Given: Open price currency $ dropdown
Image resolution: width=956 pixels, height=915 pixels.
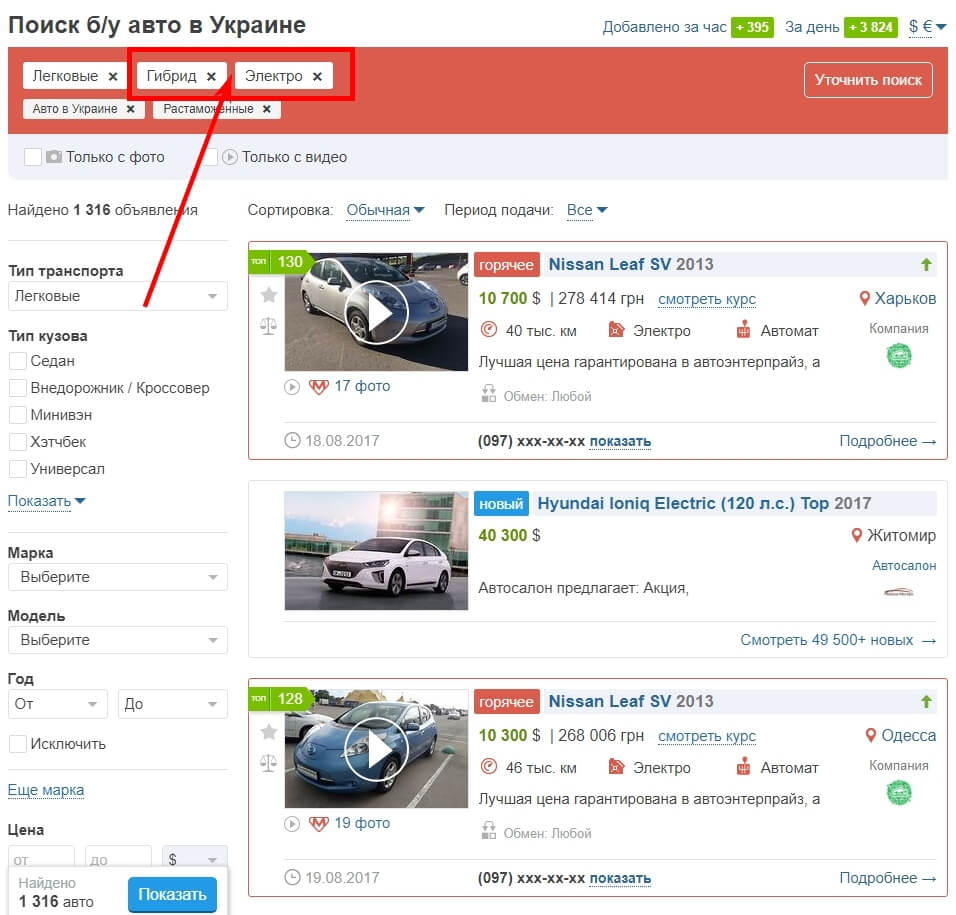Looking at the screenshot, I should click(194, 858).
